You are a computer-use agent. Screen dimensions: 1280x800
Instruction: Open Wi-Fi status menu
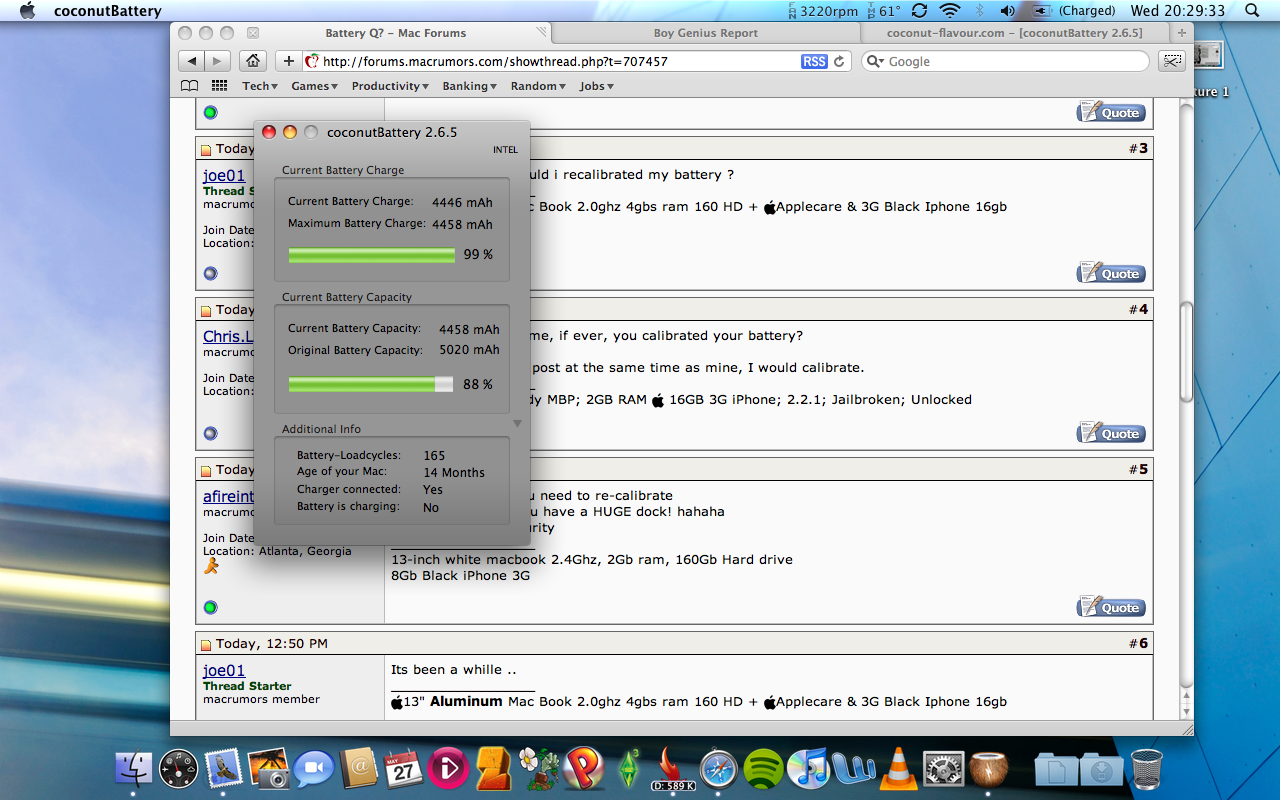point(950,11)
